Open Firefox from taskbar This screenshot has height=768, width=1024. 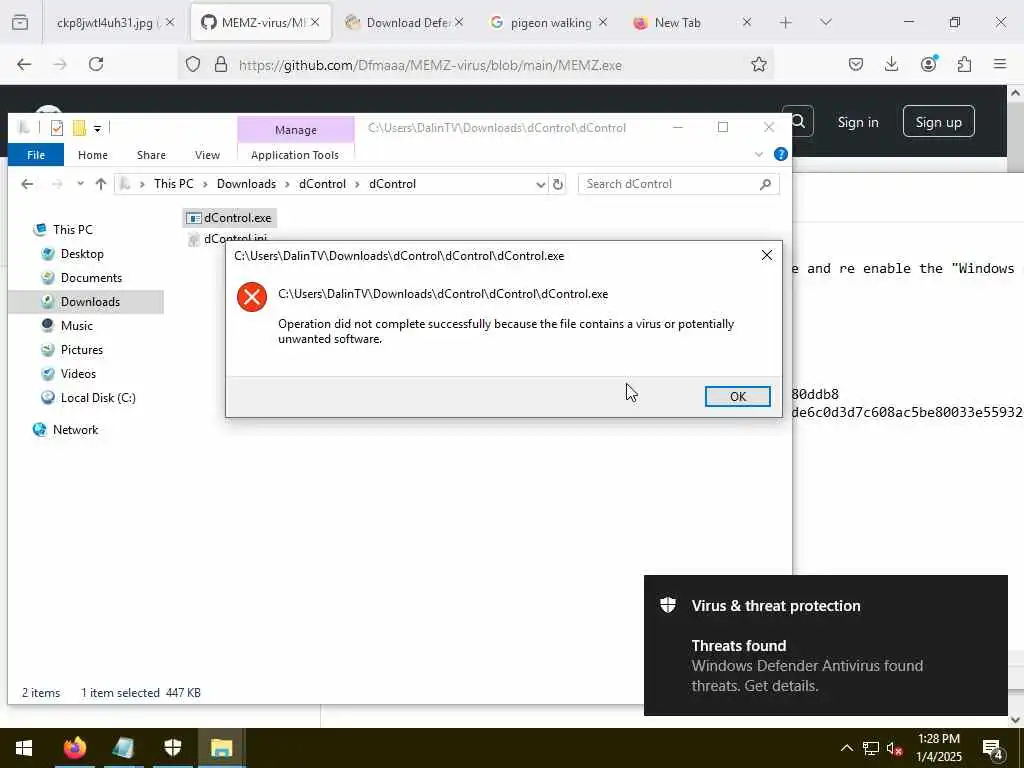coord(74,748)
